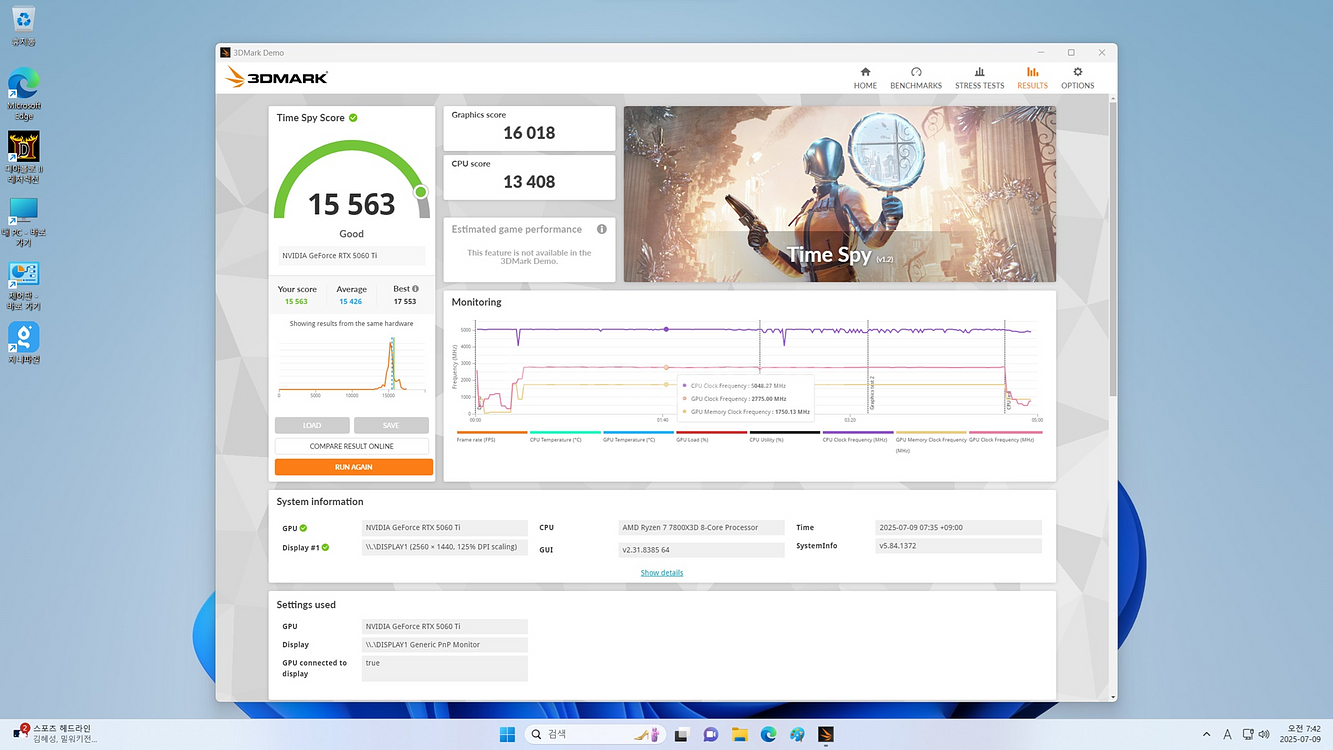
Task: Click the SAVE button
Action: [391, 425]
